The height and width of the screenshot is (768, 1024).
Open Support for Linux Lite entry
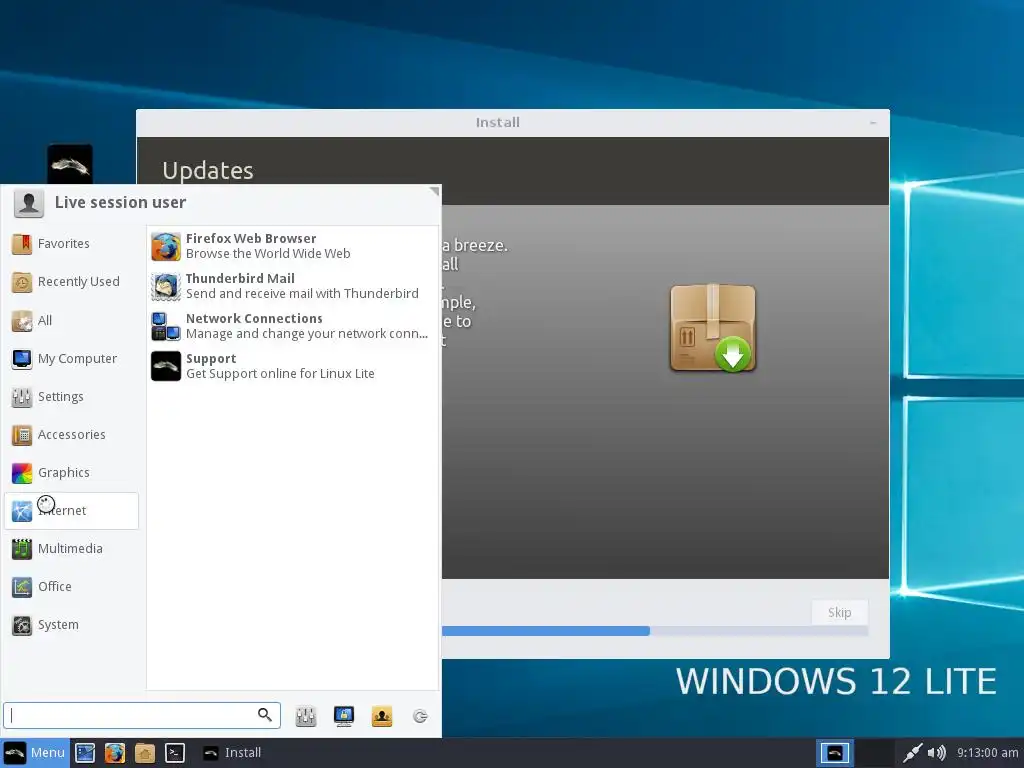pyautogui.click(x=293, y=366)
